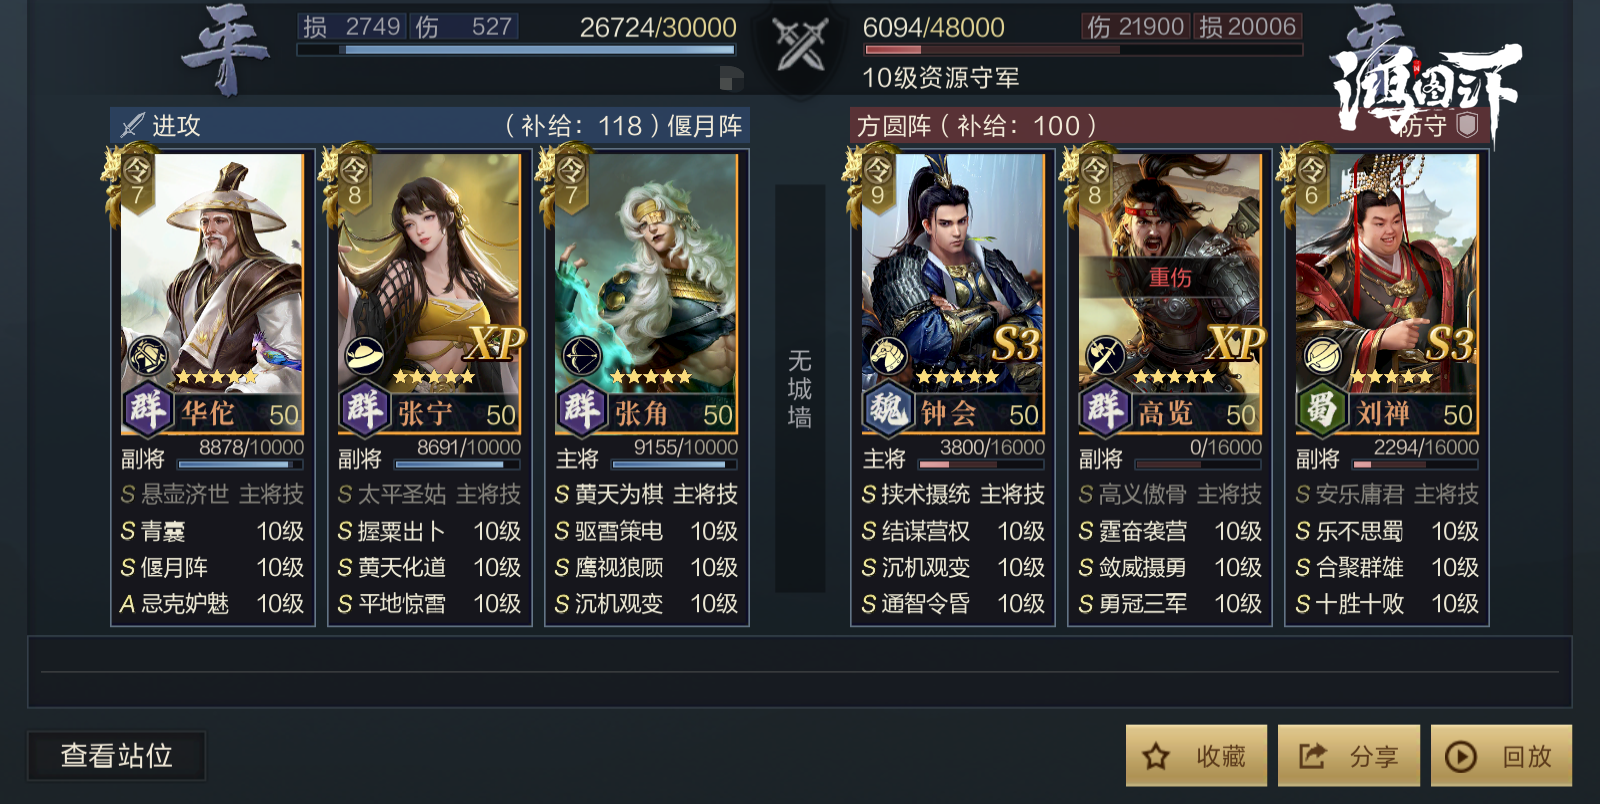The image size is (1600, 804).
Task: Click the 偃月阵 formation label
Action: 704,126
